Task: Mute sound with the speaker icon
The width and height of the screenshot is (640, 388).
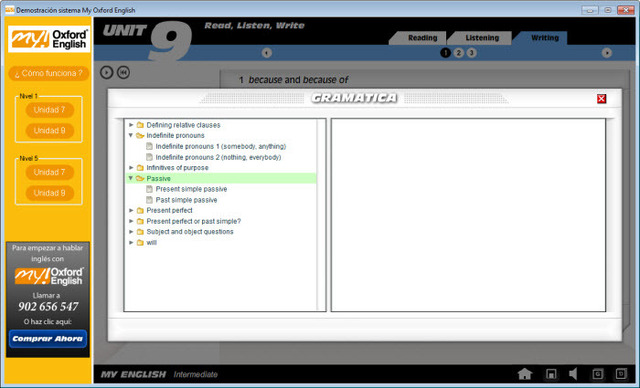Action: point(573,374)
